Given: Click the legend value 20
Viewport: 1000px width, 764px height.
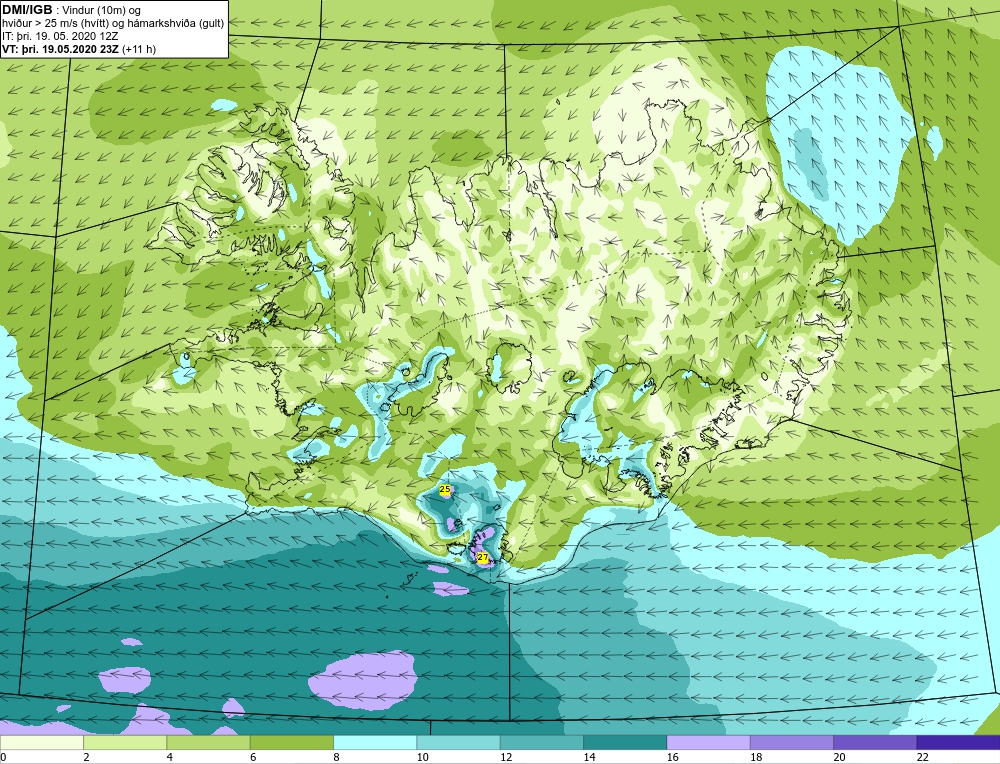Looking at the screenshot, I should [x=839, y=757].
